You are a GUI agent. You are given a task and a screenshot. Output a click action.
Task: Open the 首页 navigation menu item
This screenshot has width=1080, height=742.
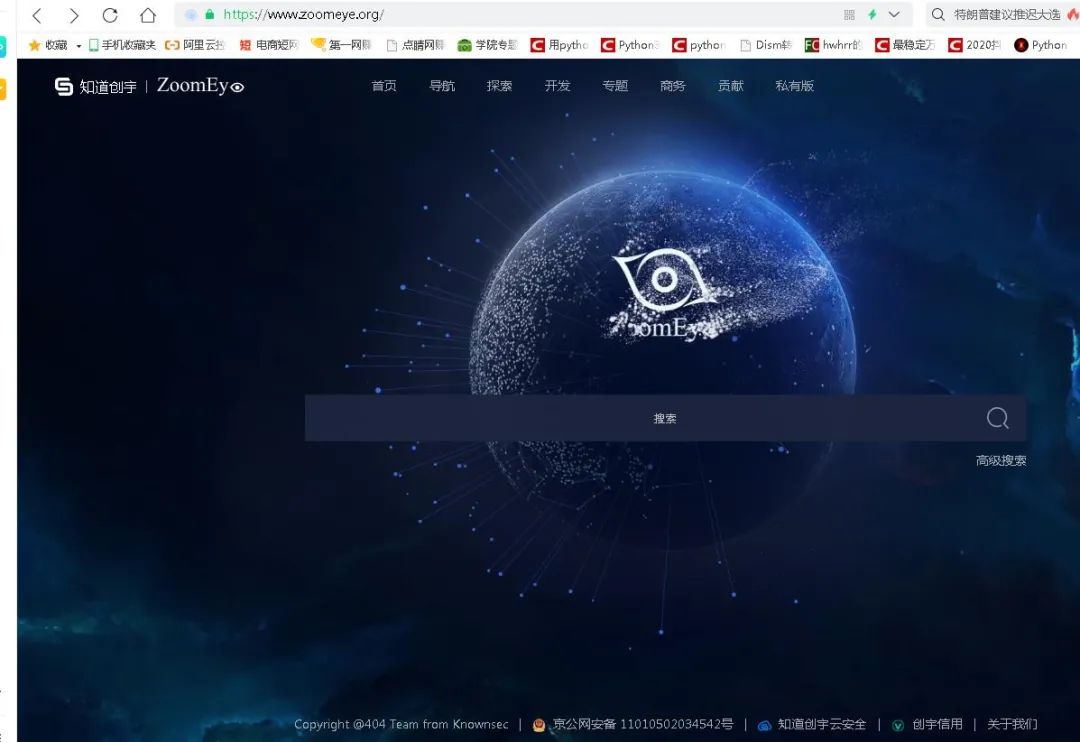(x=384, y=85)
